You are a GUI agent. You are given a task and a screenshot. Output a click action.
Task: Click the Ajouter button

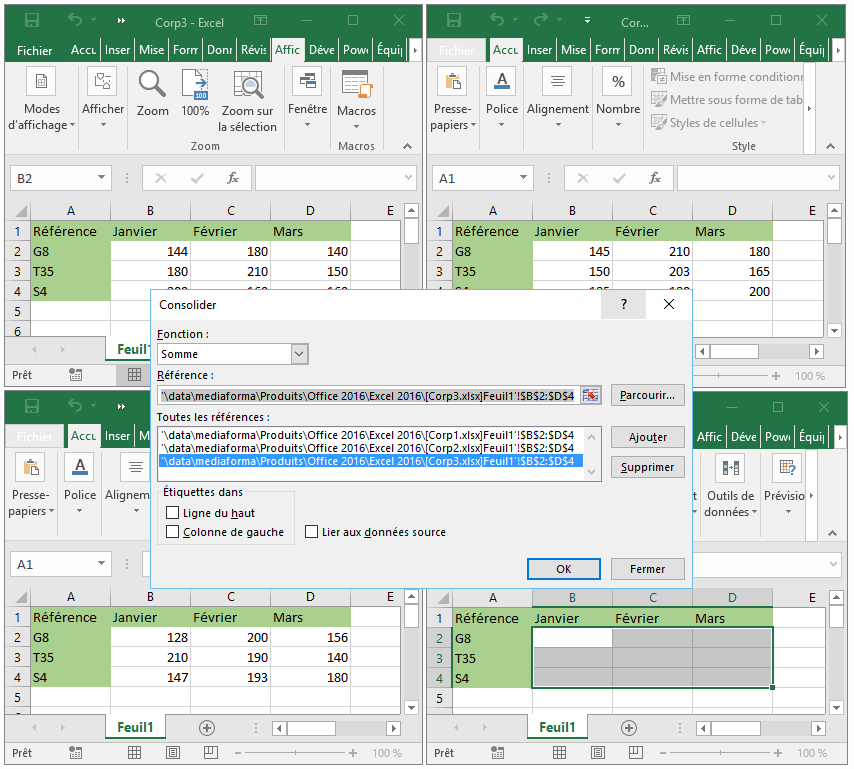[647, 438]
